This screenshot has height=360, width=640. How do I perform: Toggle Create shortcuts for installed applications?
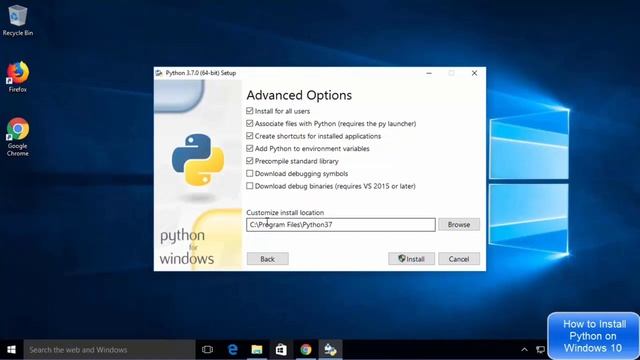[250, 136]
